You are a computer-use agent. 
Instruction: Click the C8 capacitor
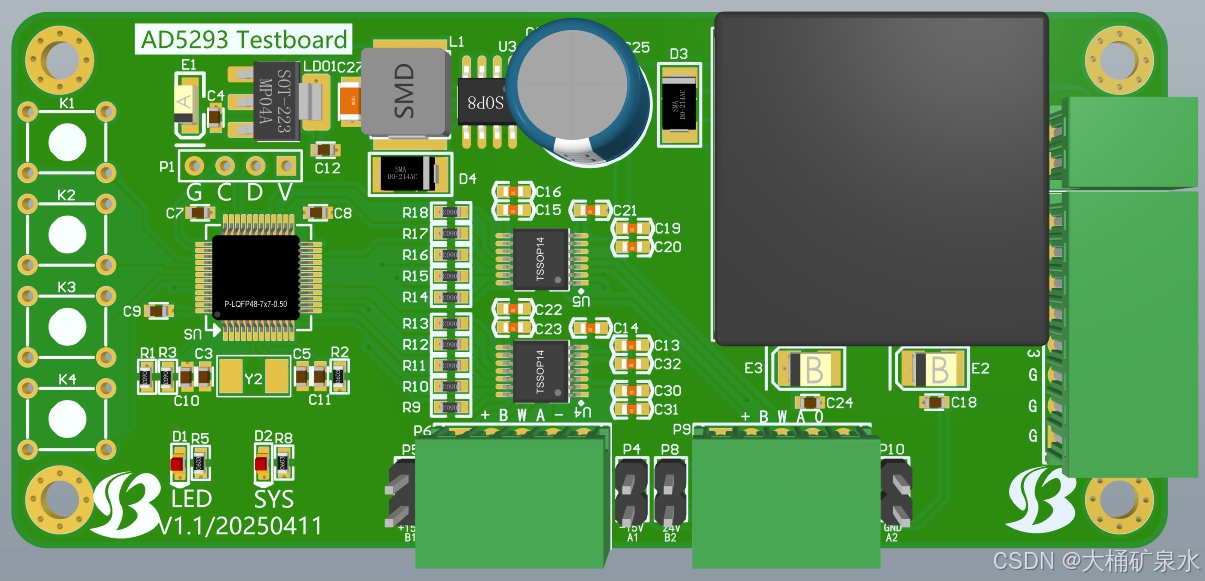coord(318,212)
